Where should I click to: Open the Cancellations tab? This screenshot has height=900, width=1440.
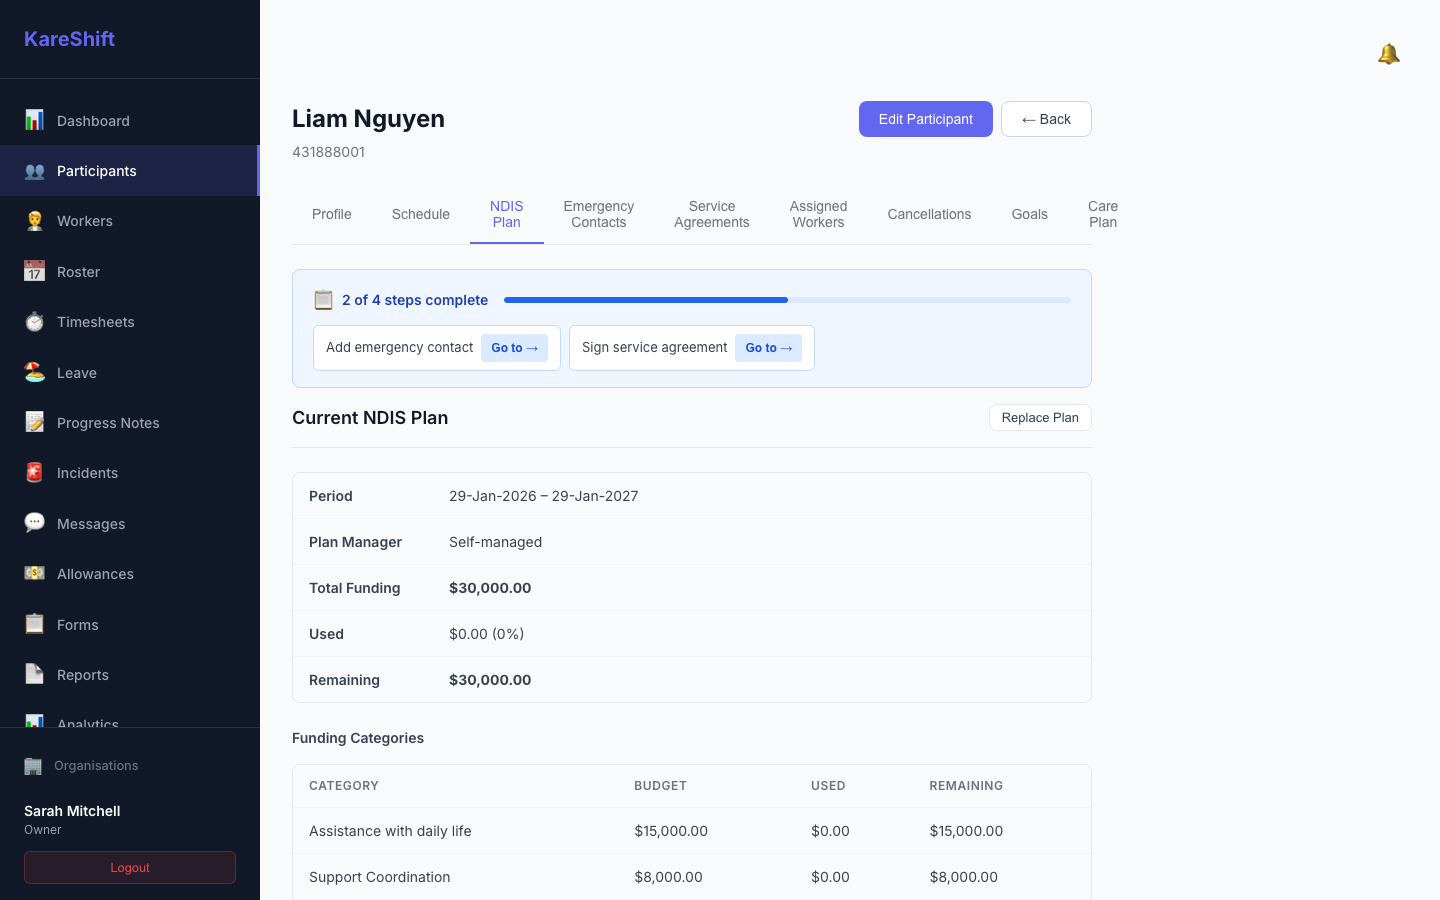click(x=929, y=214)
